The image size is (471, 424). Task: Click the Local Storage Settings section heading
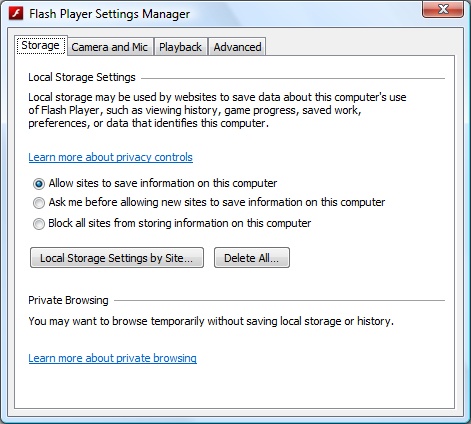click(x=82, y=77)
